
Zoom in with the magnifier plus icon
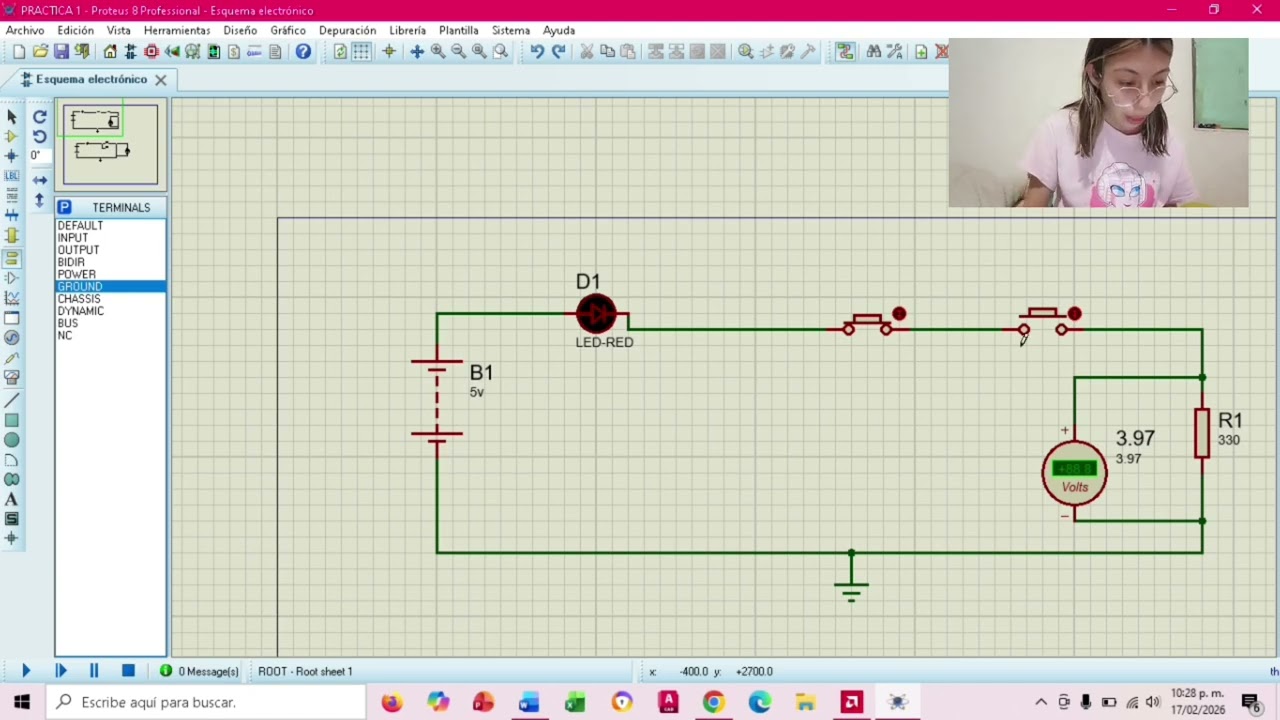[438, 52]
